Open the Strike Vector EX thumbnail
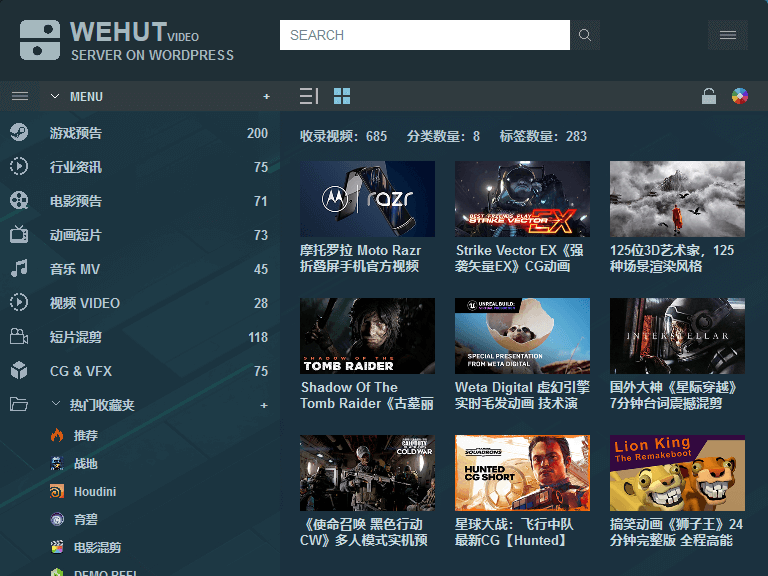The image size is (768, 576). pyautogui.click(x=522, y=199)
